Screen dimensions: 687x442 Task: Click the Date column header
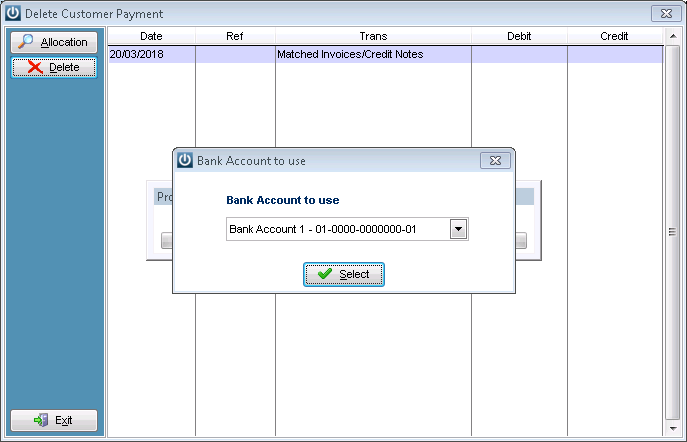pos(152,36)
